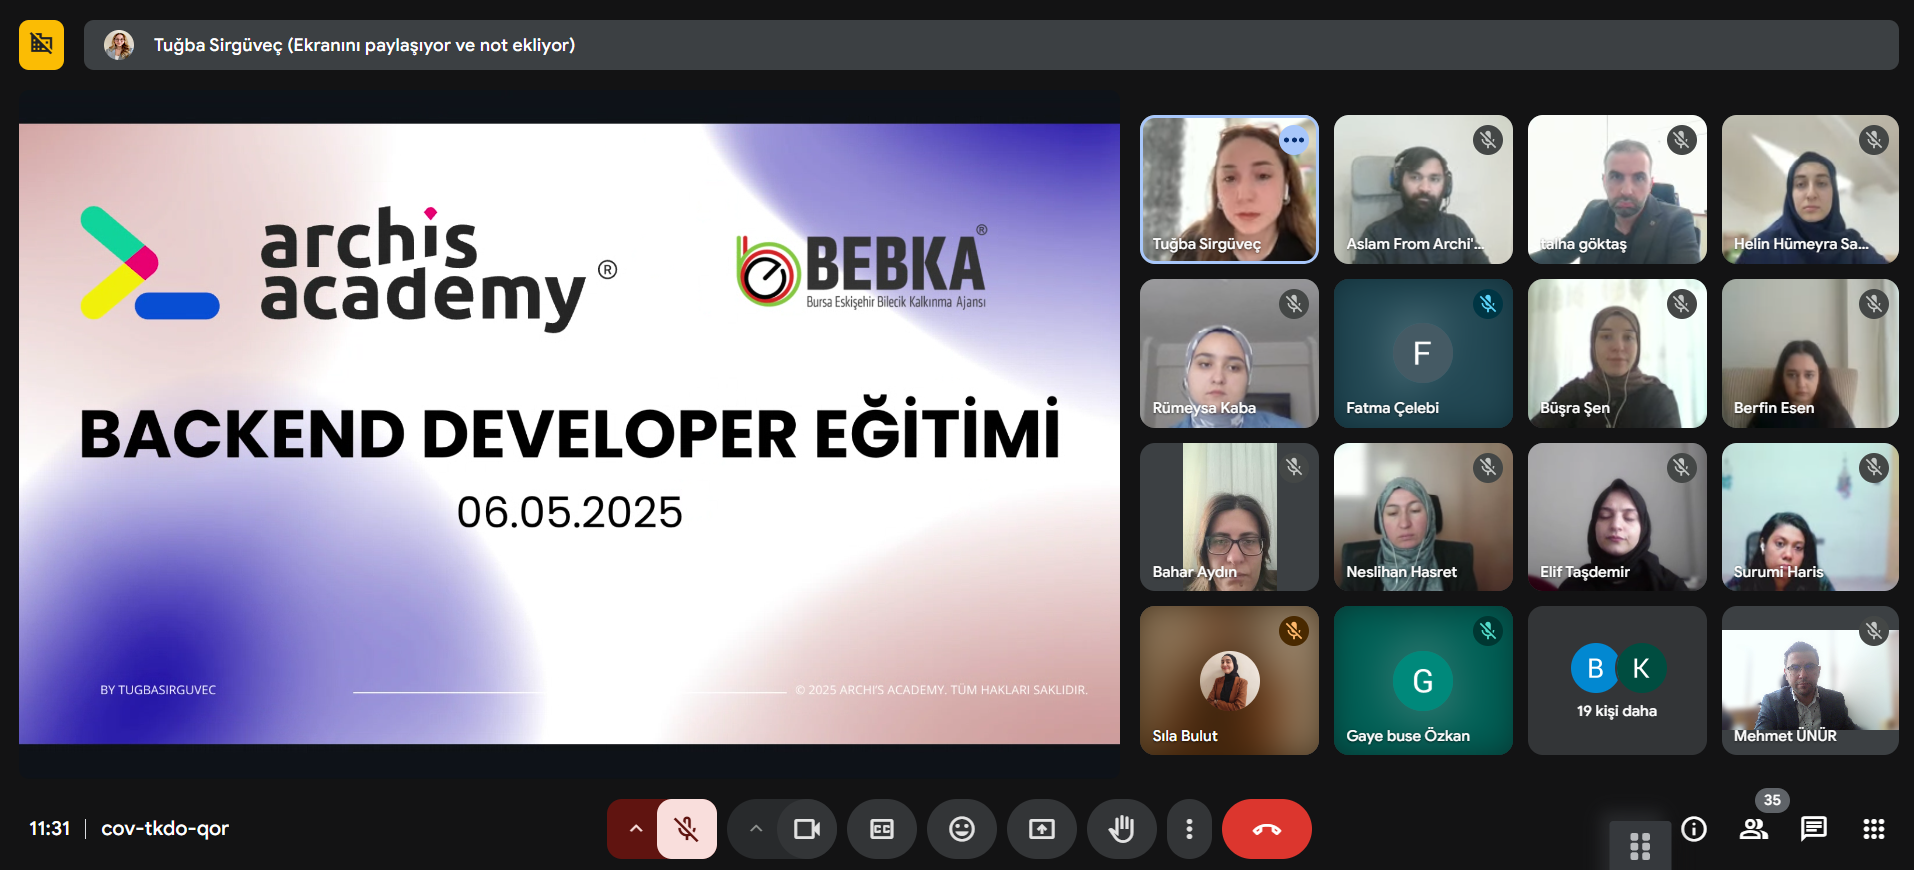Click muted mic icon on talha göktaş tile
1914x870 pixels.
(1682, 140)
